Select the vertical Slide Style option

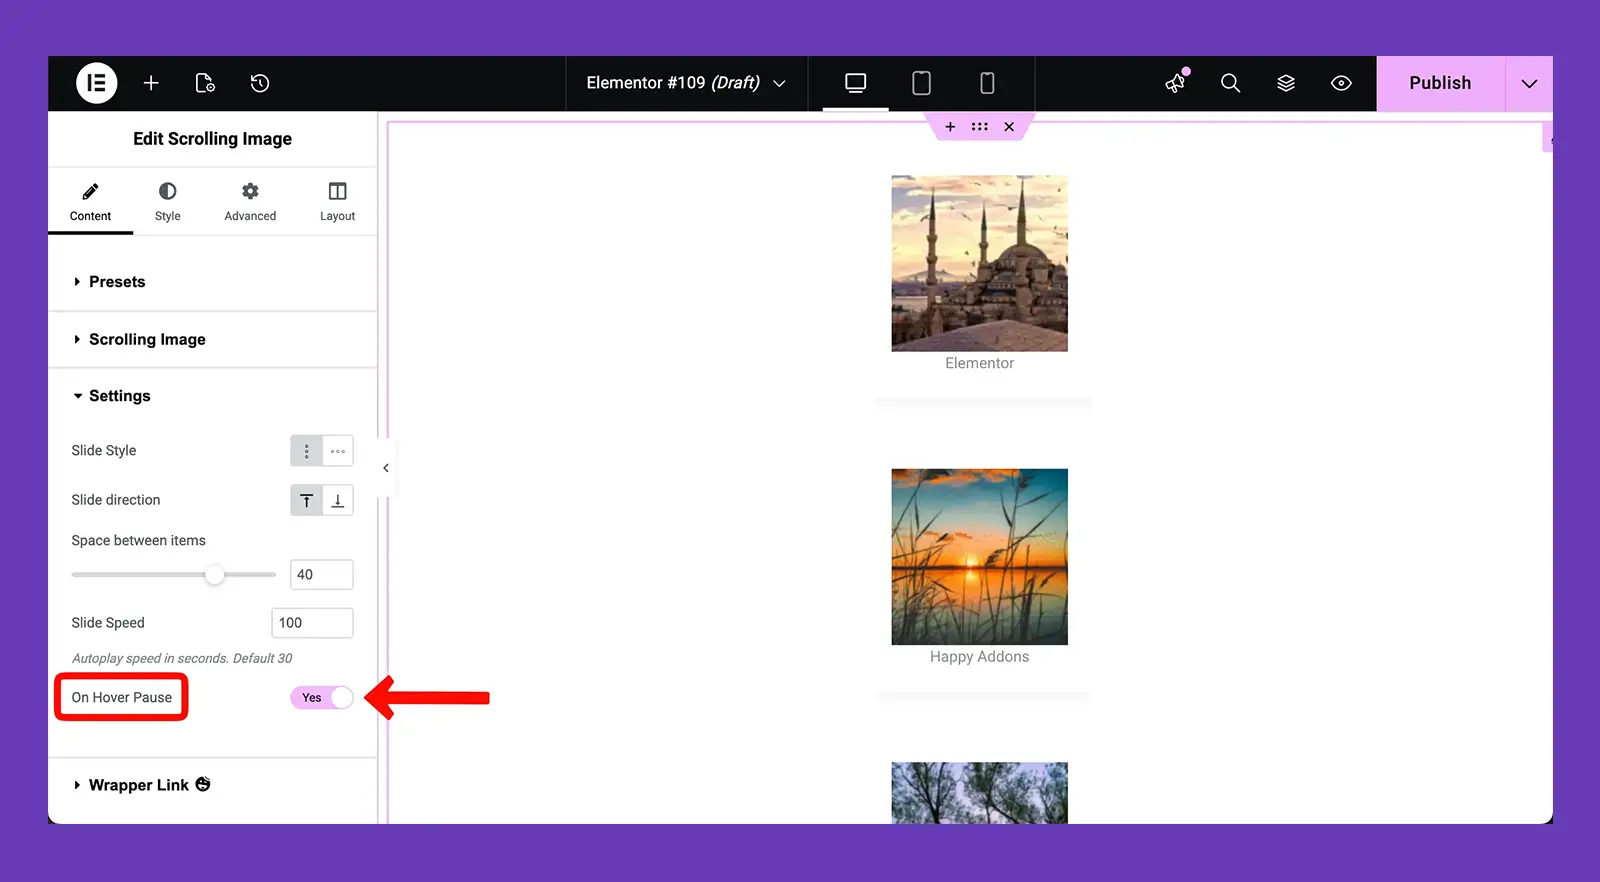point(306,451)
